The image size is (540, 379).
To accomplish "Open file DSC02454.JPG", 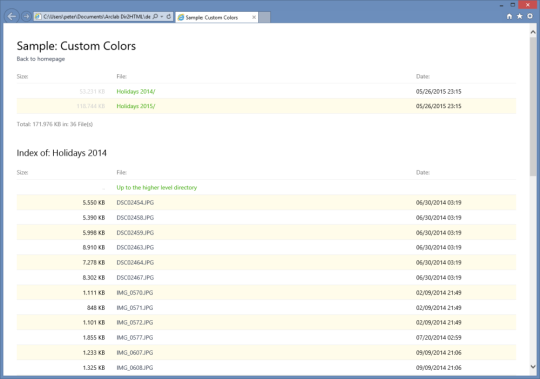I will tap(135, 203).
